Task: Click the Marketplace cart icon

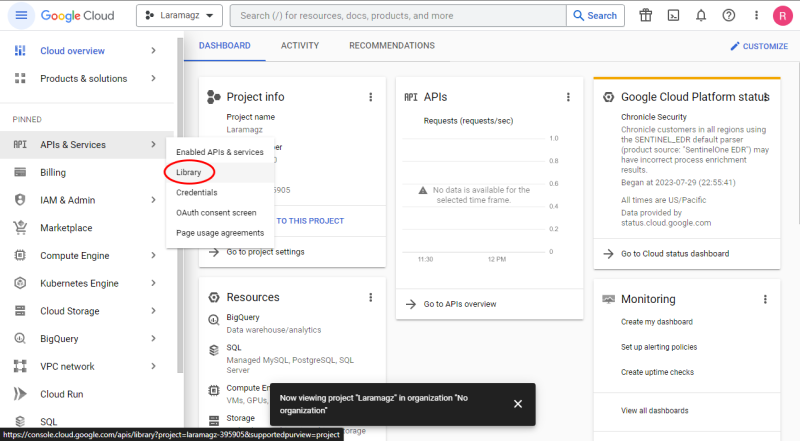Action: click(20, 227)
